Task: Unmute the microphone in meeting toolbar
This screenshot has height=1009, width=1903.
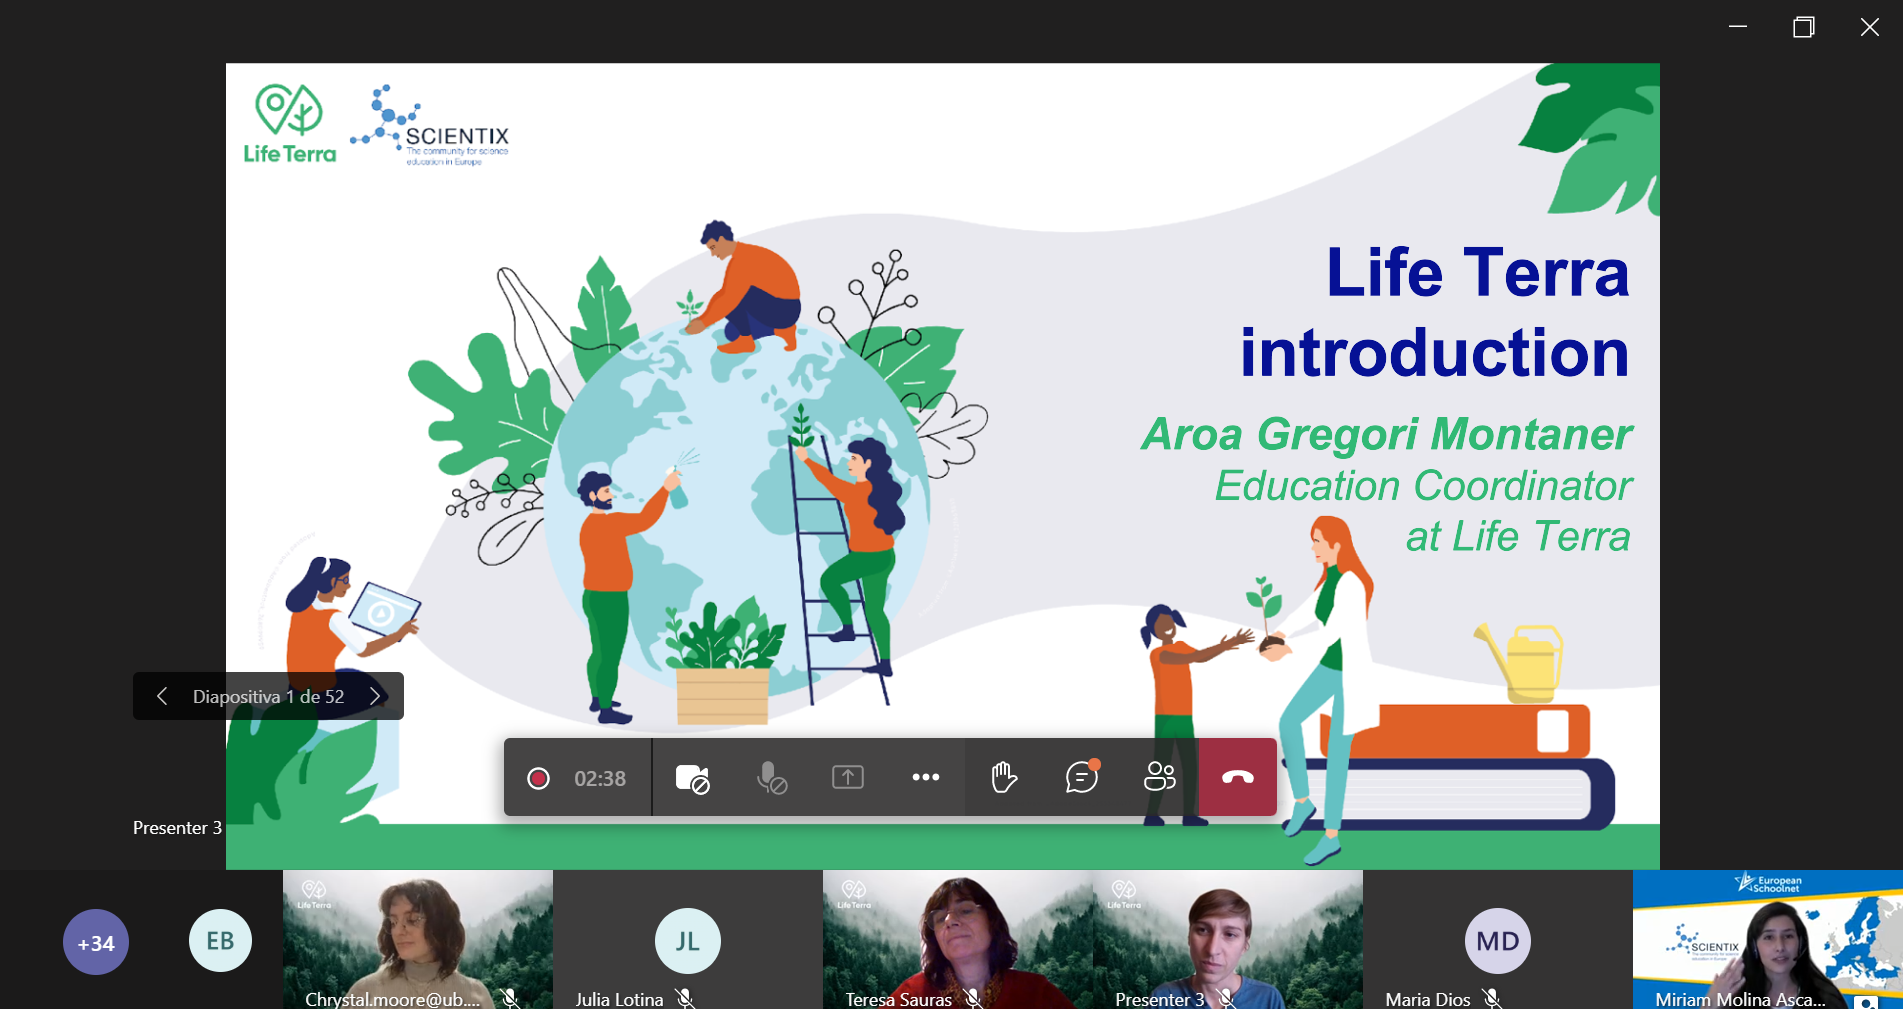Action: coord(771,778)
